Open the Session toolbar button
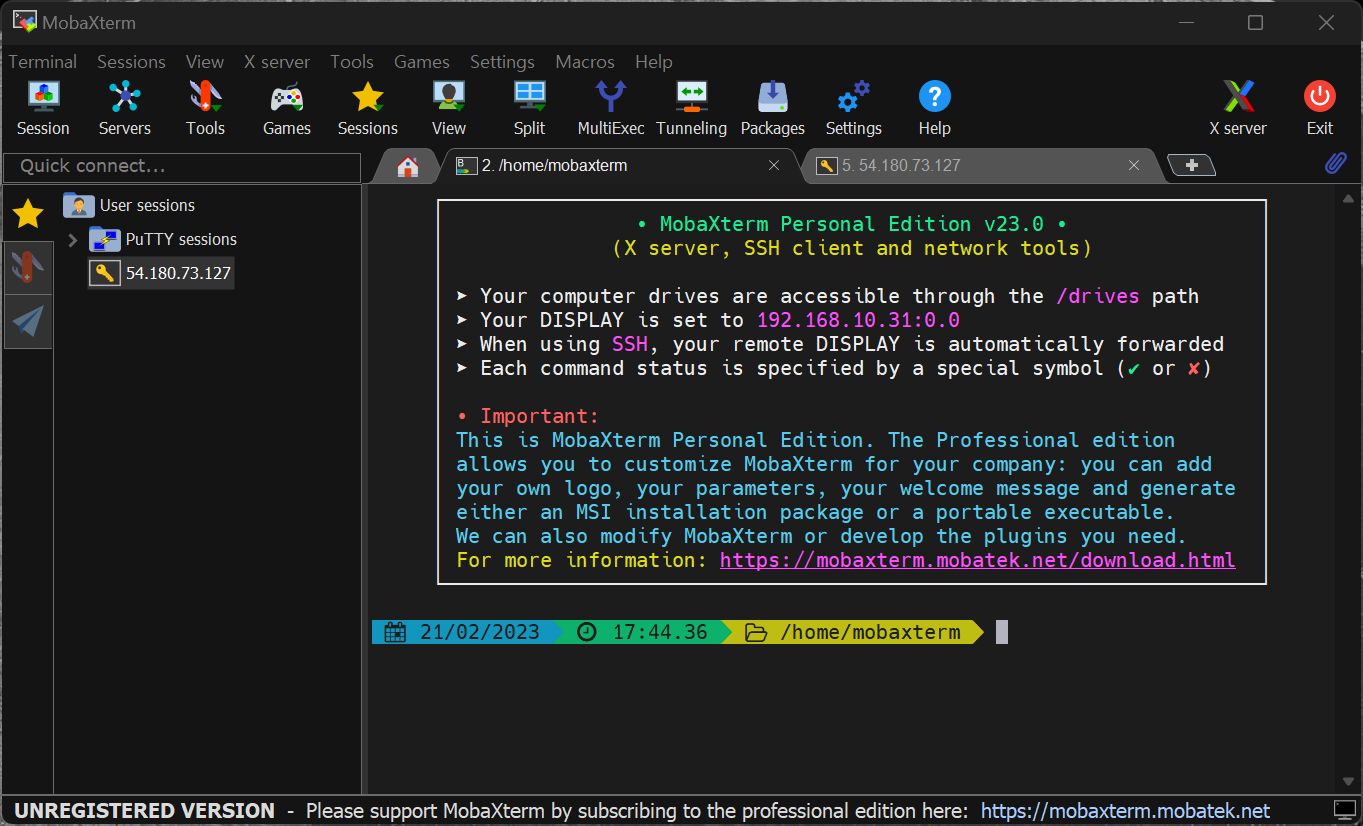 pos(43,108)
